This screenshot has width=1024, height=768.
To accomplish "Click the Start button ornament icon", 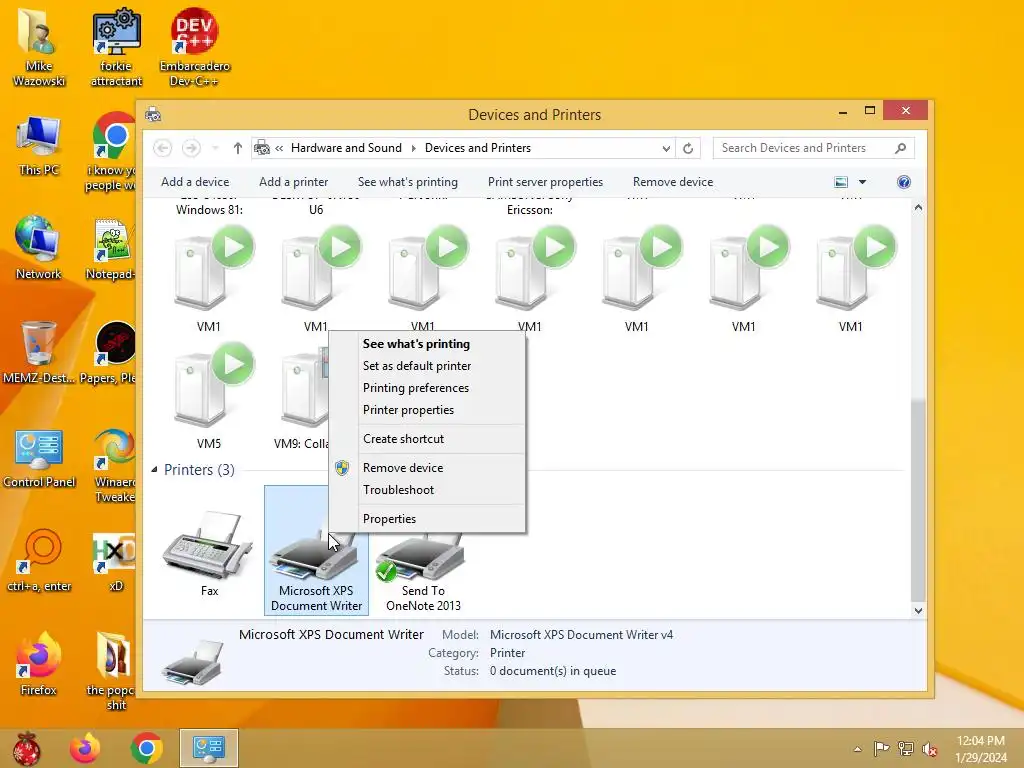I will click(x=26, y=748).
